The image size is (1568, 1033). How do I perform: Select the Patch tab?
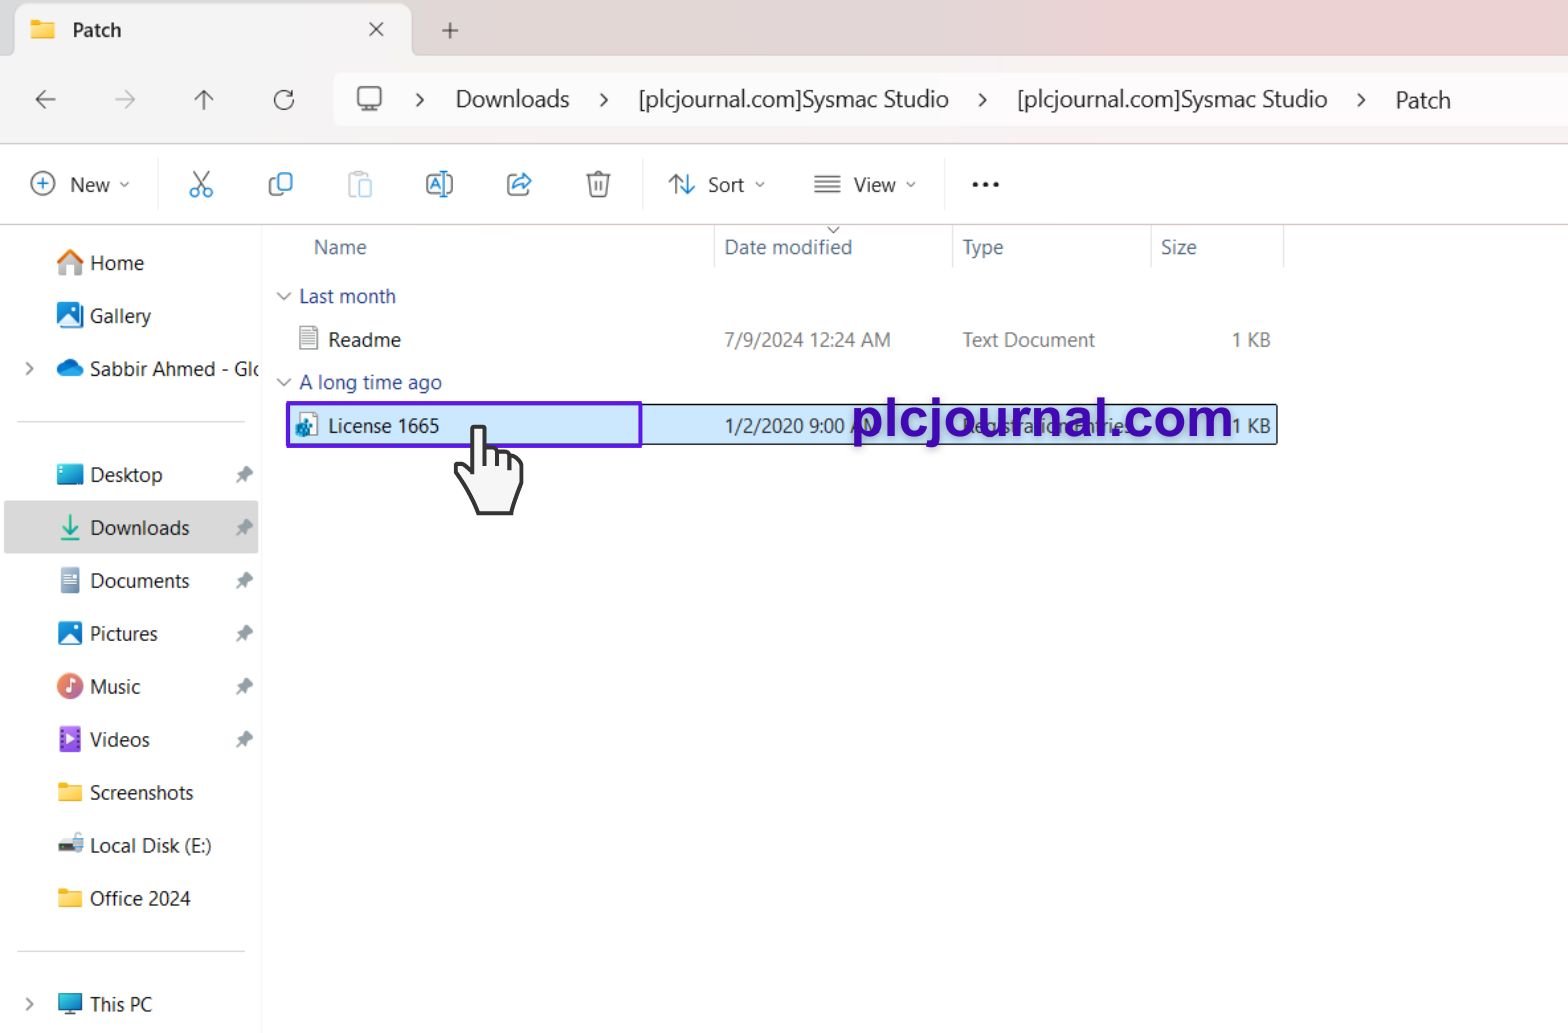pyautogui.click(x=212, y=29)
